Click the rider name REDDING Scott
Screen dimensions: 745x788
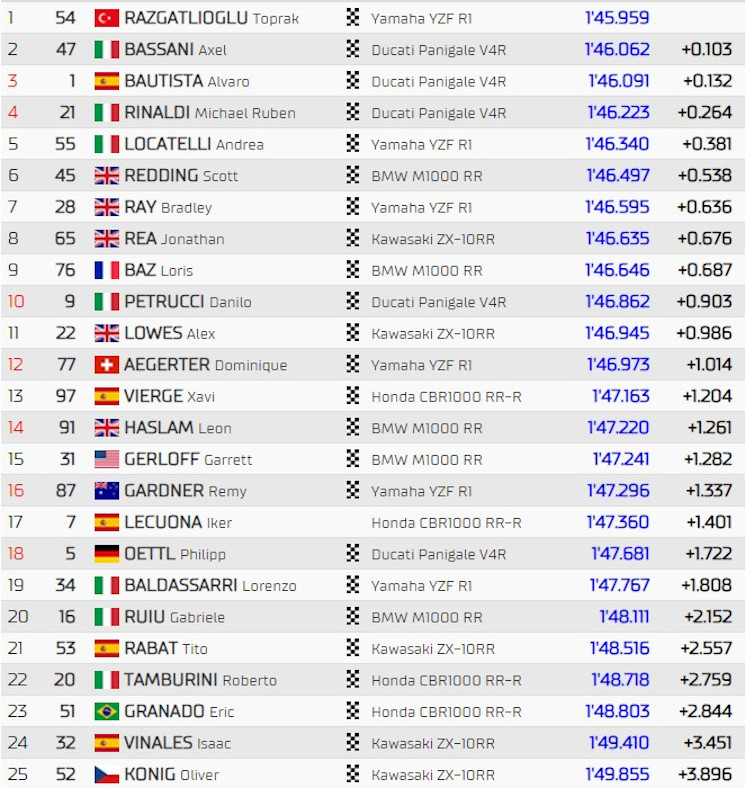[x=181, y=175]
